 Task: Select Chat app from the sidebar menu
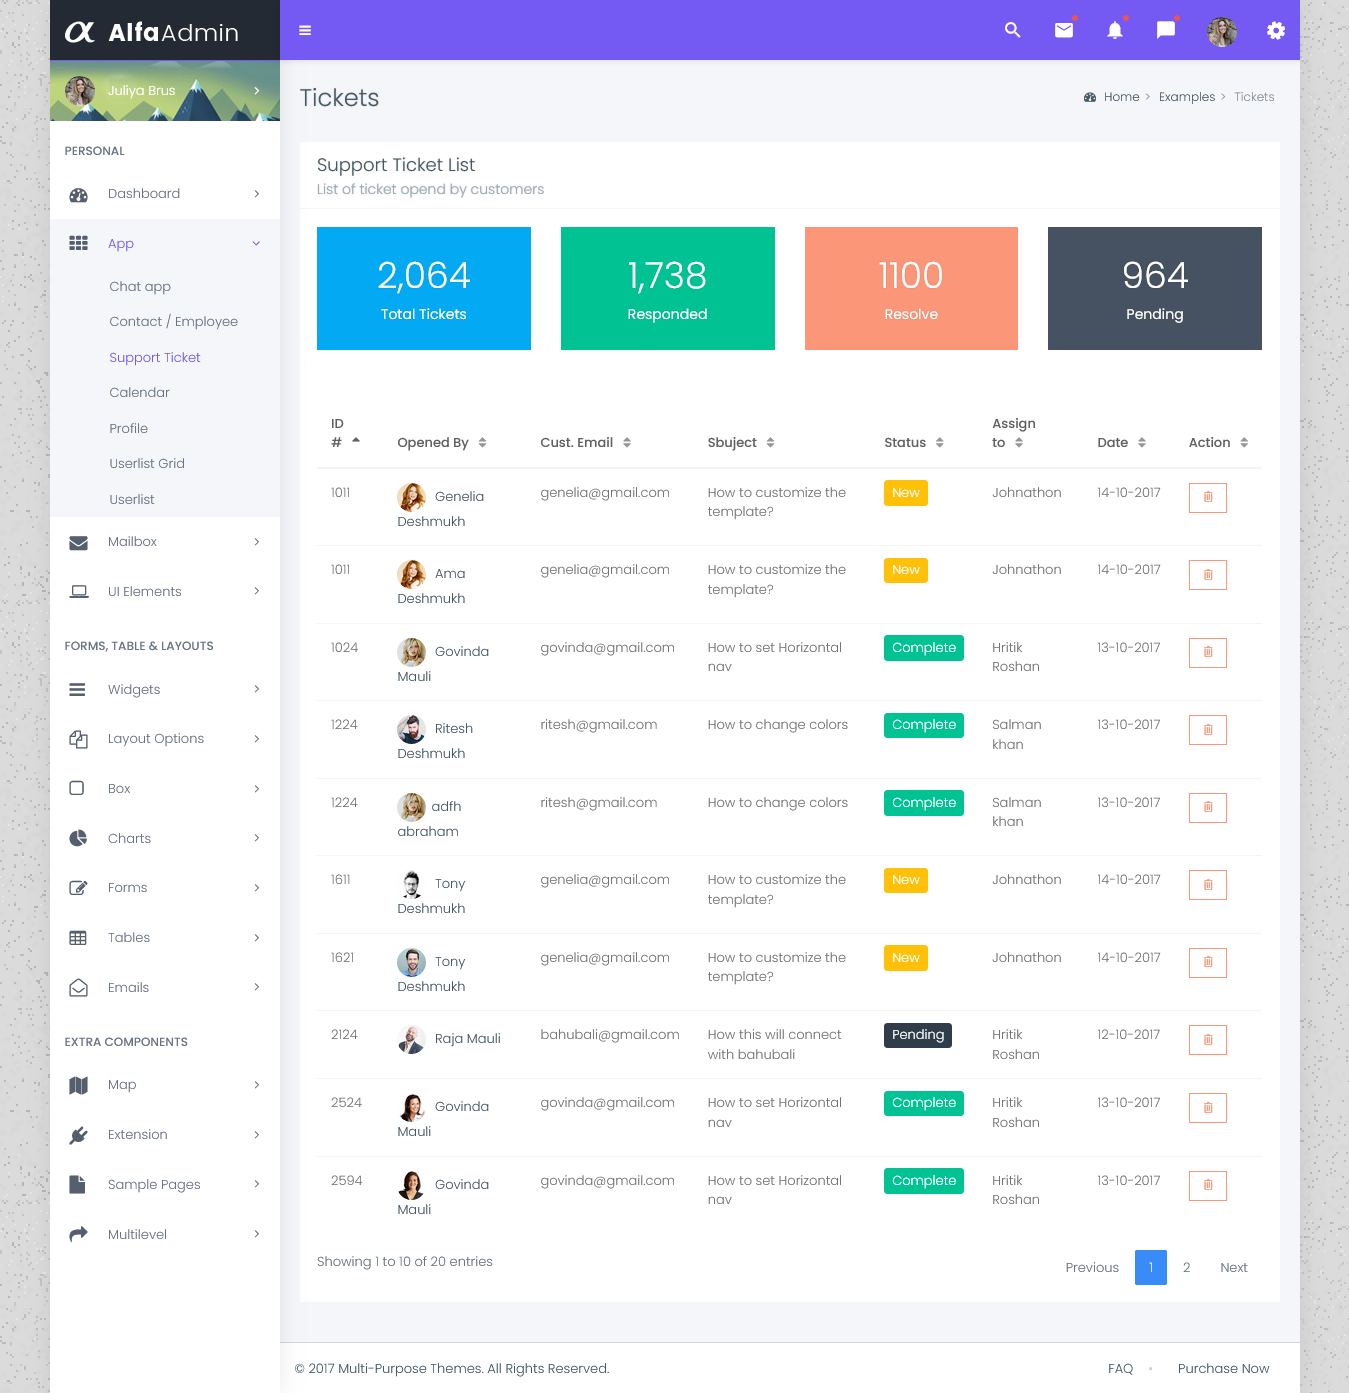[x=139, y=286]
